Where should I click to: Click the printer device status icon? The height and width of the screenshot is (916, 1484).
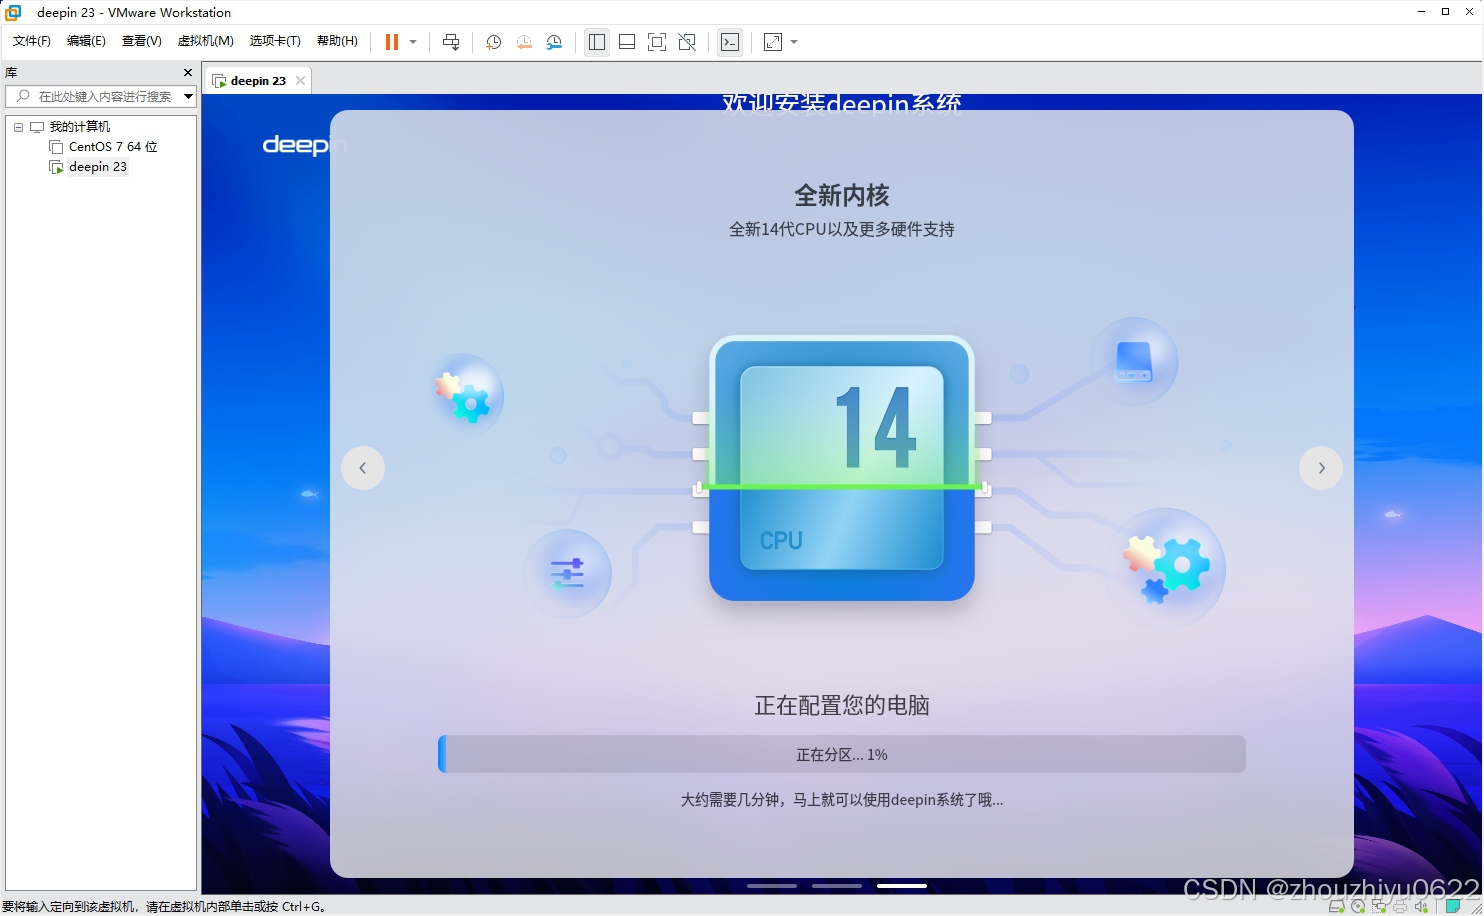(x=1400, y=907)
